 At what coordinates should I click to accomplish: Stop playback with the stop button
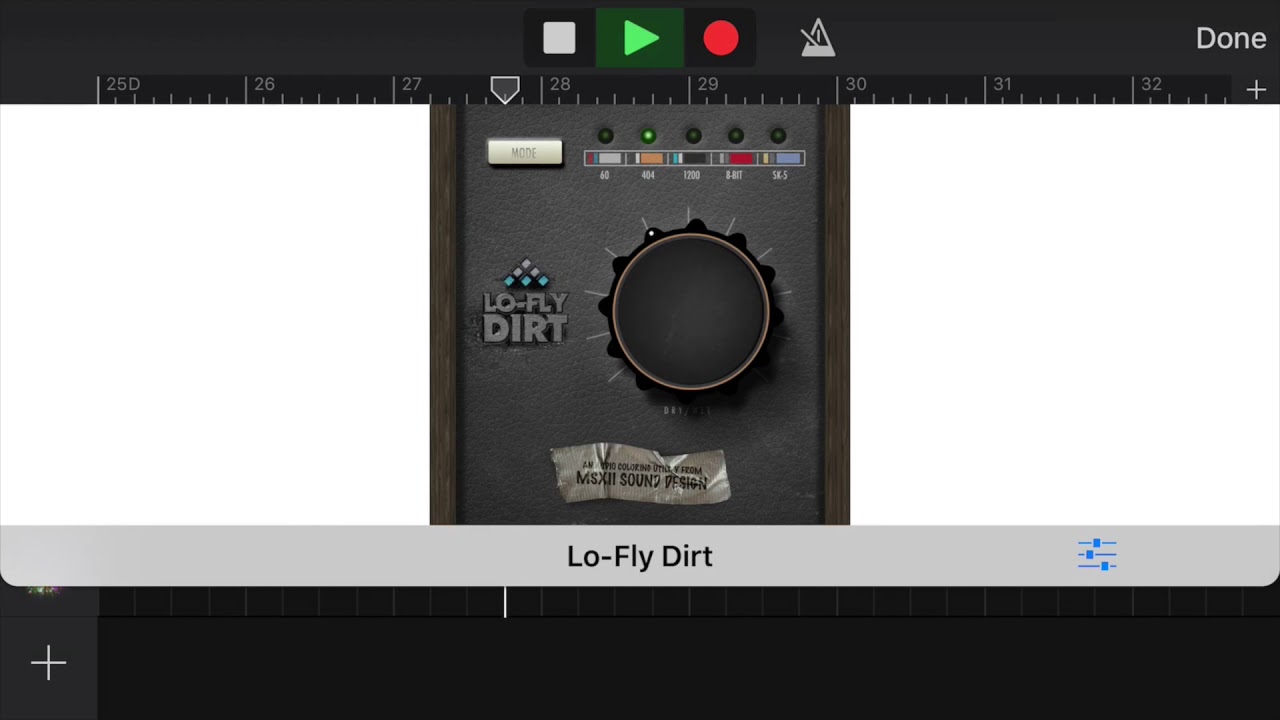point(559,38)
